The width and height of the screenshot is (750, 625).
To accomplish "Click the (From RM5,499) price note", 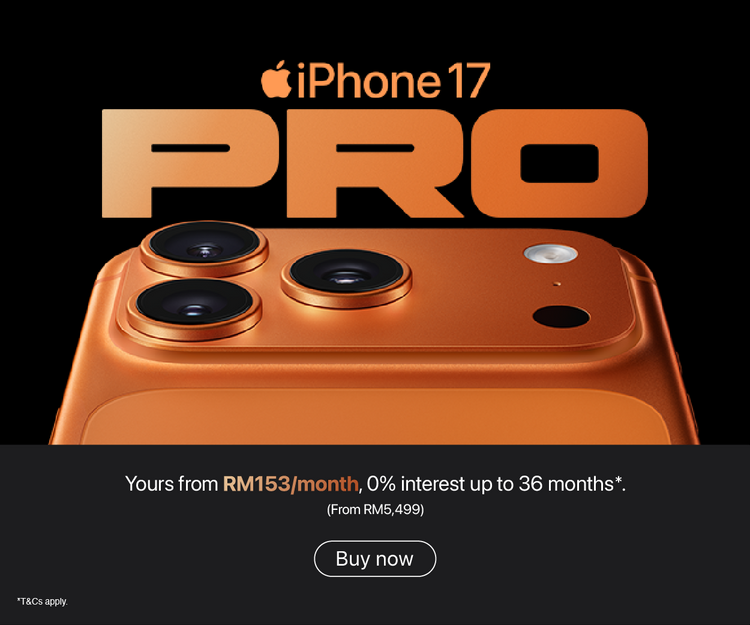I will [x=375, y=510].
